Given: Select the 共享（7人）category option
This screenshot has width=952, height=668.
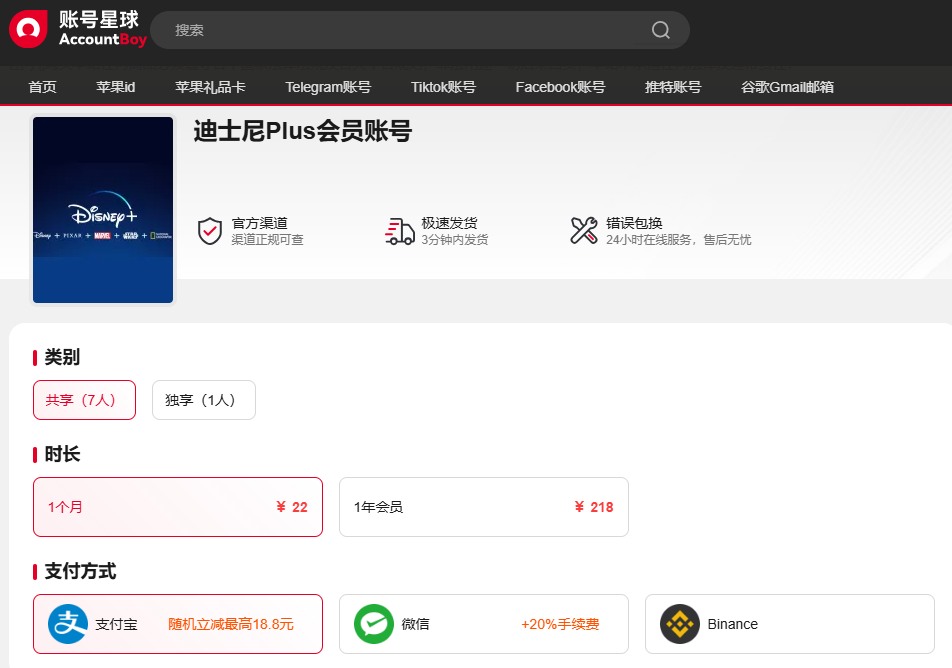Looking at the screenshot, I should click(x=84, y=400).
